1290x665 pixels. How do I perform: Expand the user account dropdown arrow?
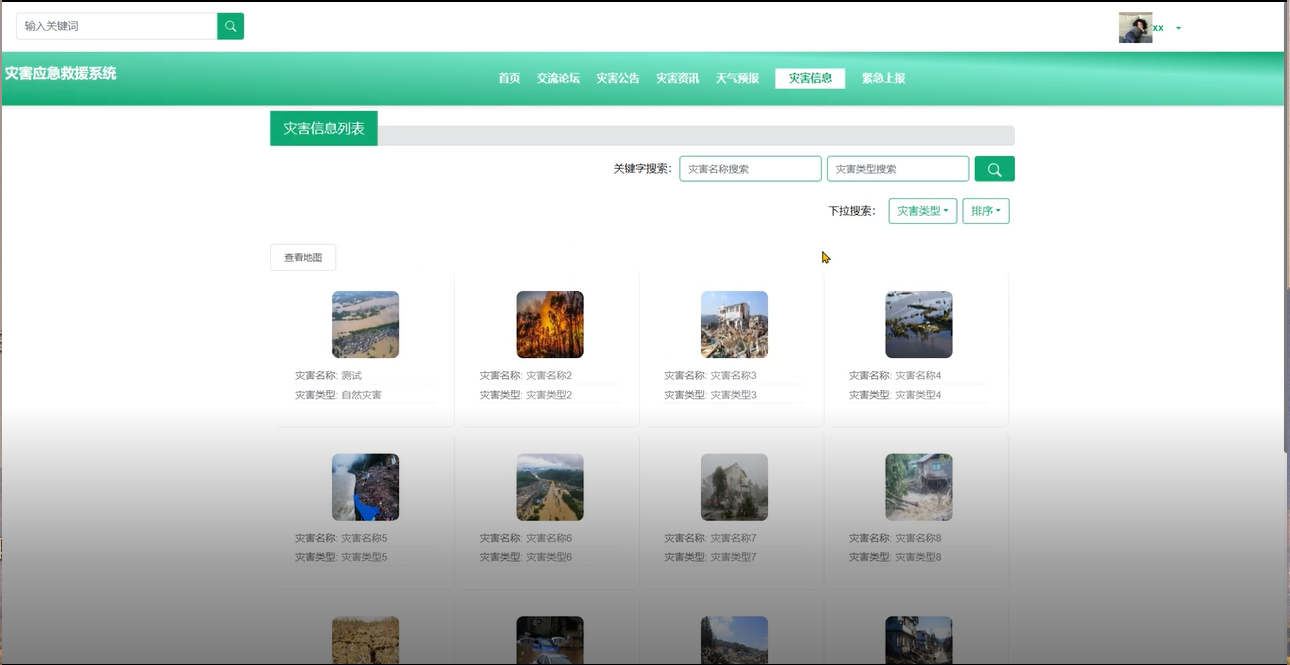pos(1178,28)
